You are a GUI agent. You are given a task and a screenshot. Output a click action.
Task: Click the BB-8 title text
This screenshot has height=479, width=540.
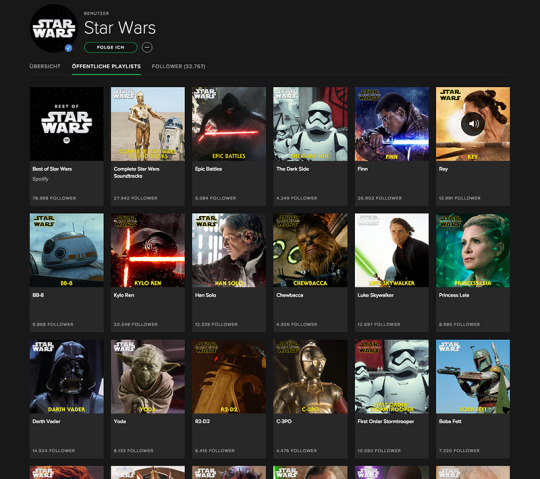click(x=38, y=295)
